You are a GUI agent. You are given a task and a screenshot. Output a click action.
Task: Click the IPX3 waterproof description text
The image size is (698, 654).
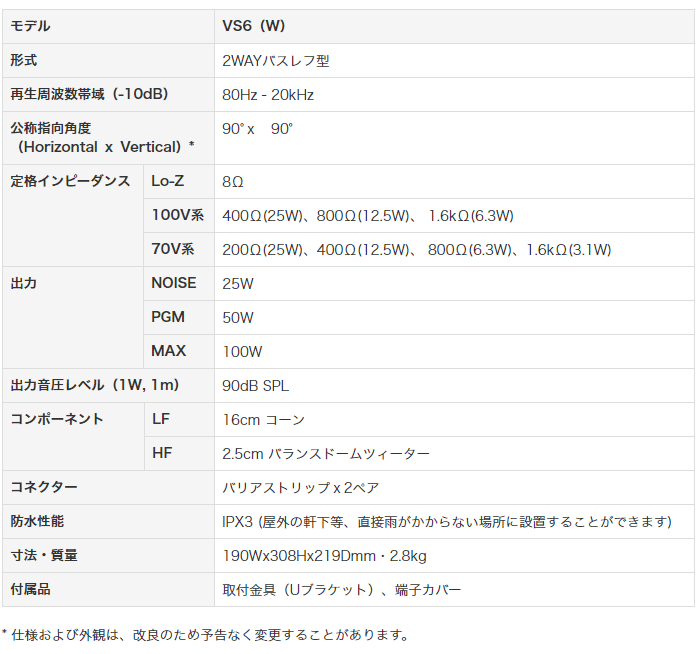[x=447, y=521]
